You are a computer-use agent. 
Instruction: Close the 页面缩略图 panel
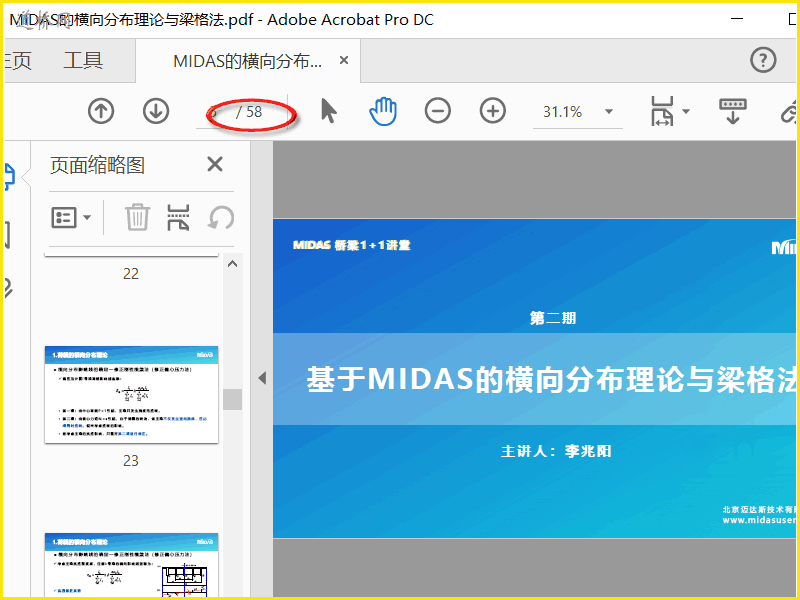[x=215, y=164]
